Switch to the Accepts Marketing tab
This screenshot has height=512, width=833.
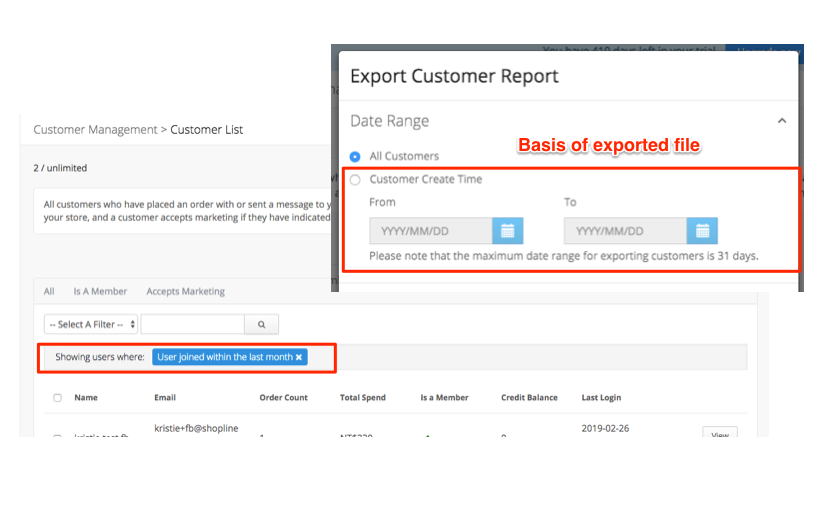pos(185,291)
